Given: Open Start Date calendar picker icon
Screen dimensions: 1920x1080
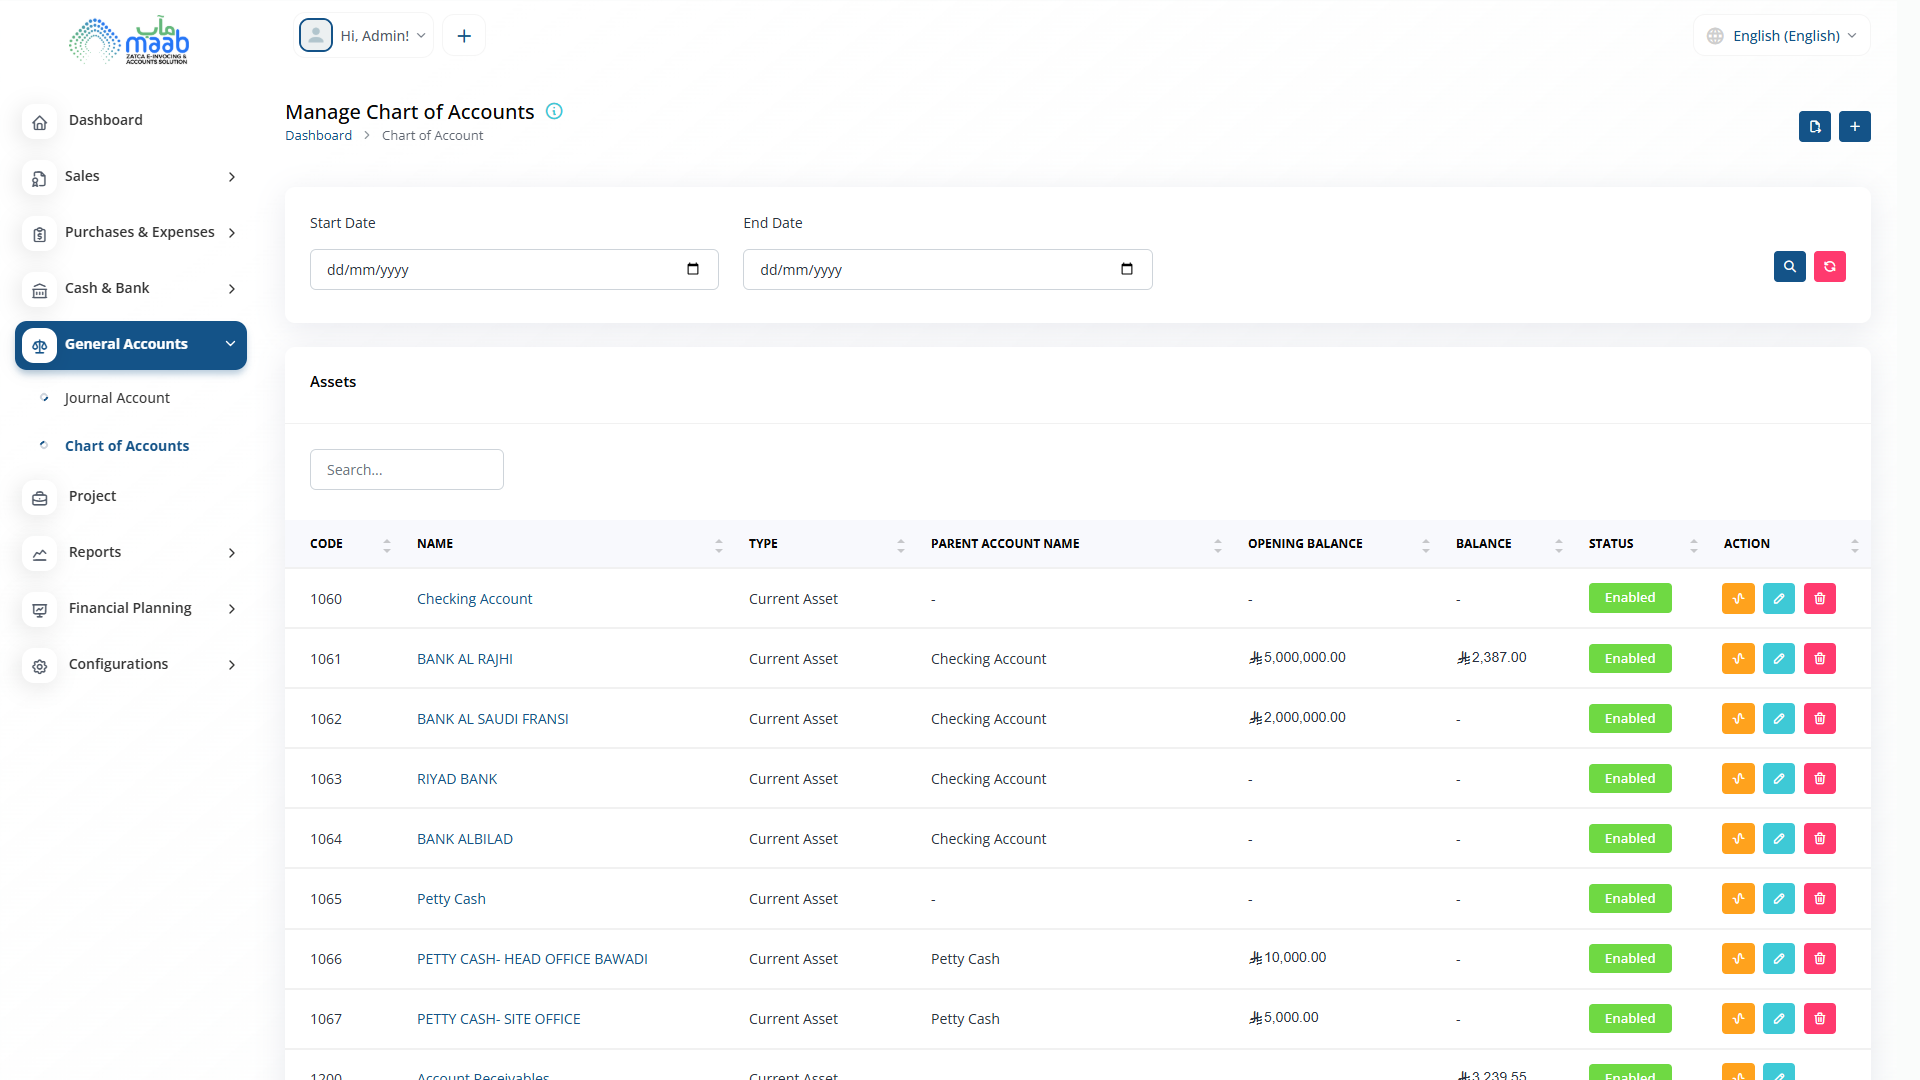Looking at the screenshot, I should point(693,269).
